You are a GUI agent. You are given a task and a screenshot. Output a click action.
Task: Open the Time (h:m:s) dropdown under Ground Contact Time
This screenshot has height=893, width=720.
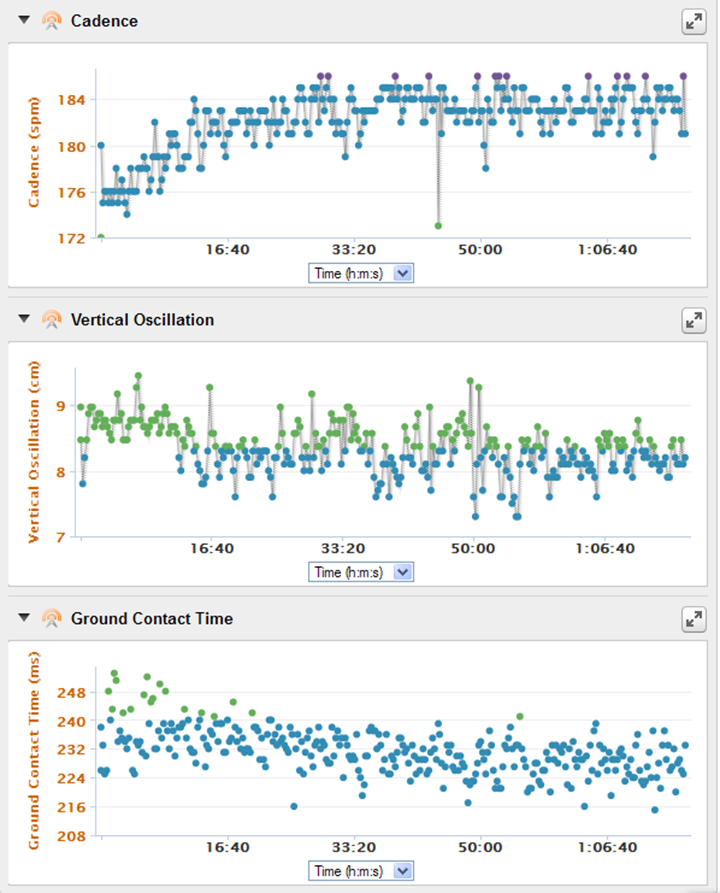[x=361, y=871]
